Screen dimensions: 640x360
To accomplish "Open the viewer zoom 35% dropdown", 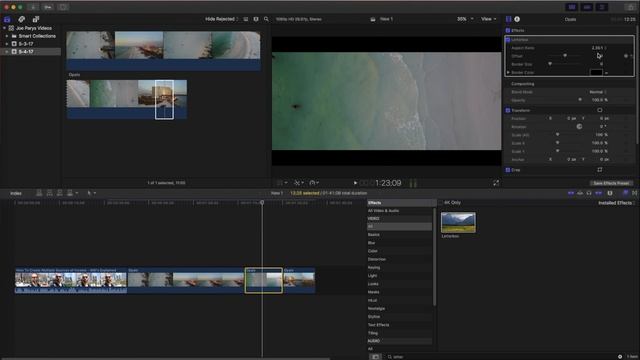I will 465,19.
